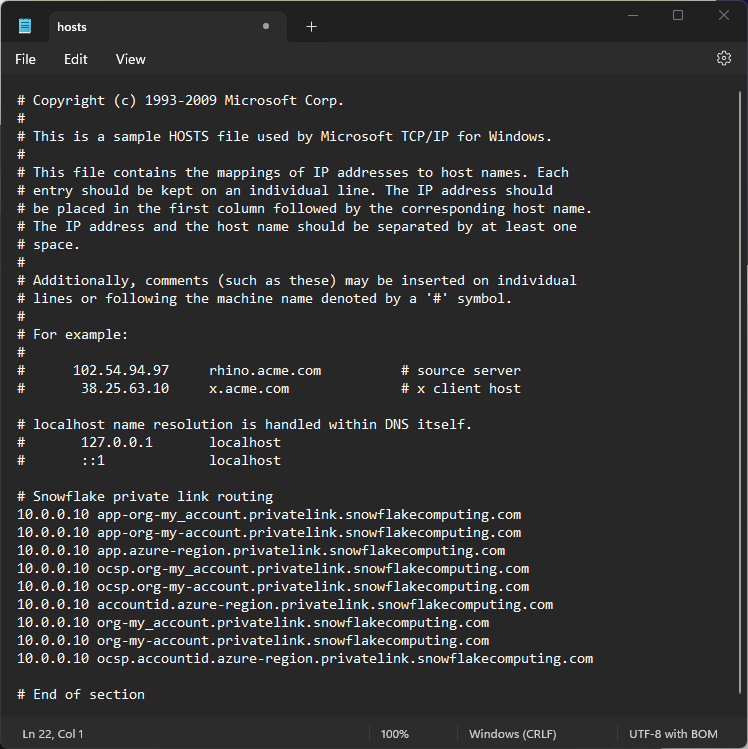Click the app-org-my-account.privatelink entry
Viewport: 748px width, 749px height.
[269, 533]
